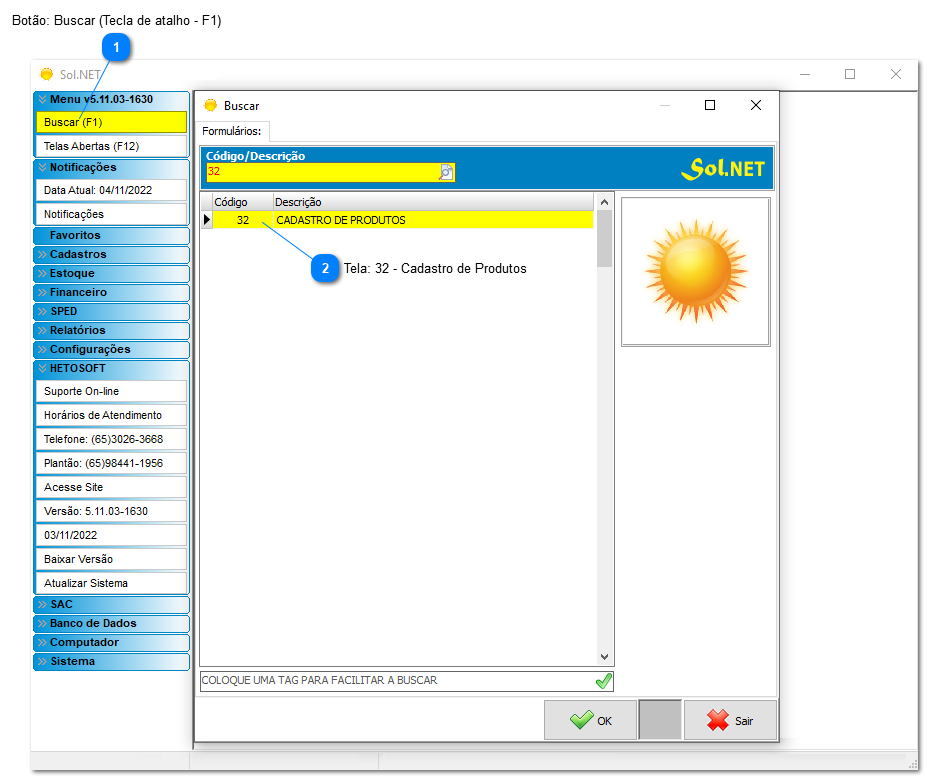
Task: Expand the Estoque section
Action: (x=111, y=274)
